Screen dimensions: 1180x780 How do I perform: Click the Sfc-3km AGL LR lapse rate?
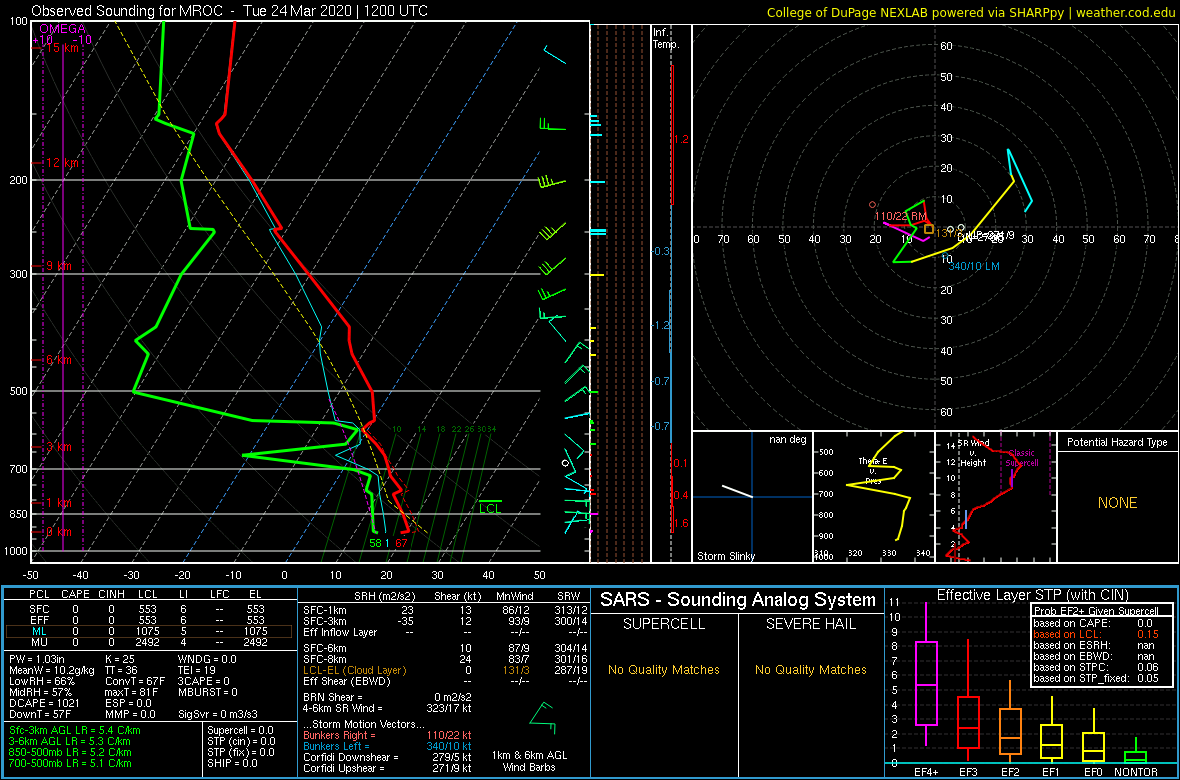pyautogui.click(x=75, y=731)
